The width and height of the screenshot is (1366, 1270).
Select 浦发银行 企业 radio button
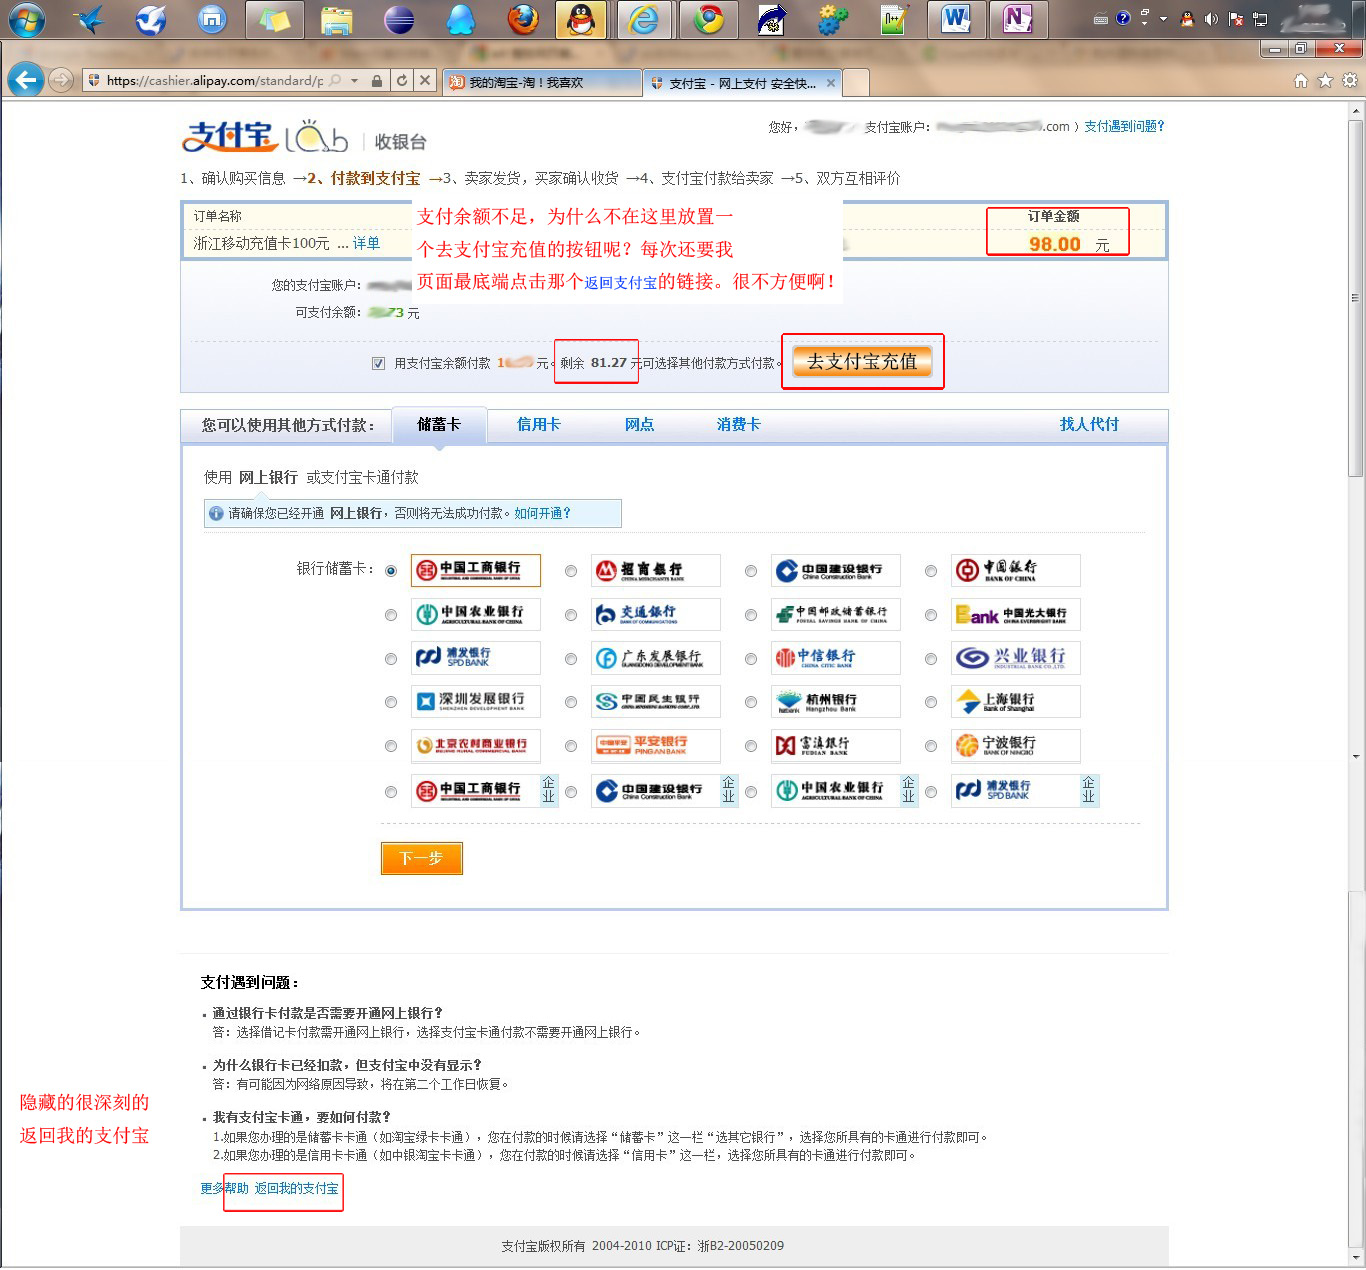pos(931,792)
